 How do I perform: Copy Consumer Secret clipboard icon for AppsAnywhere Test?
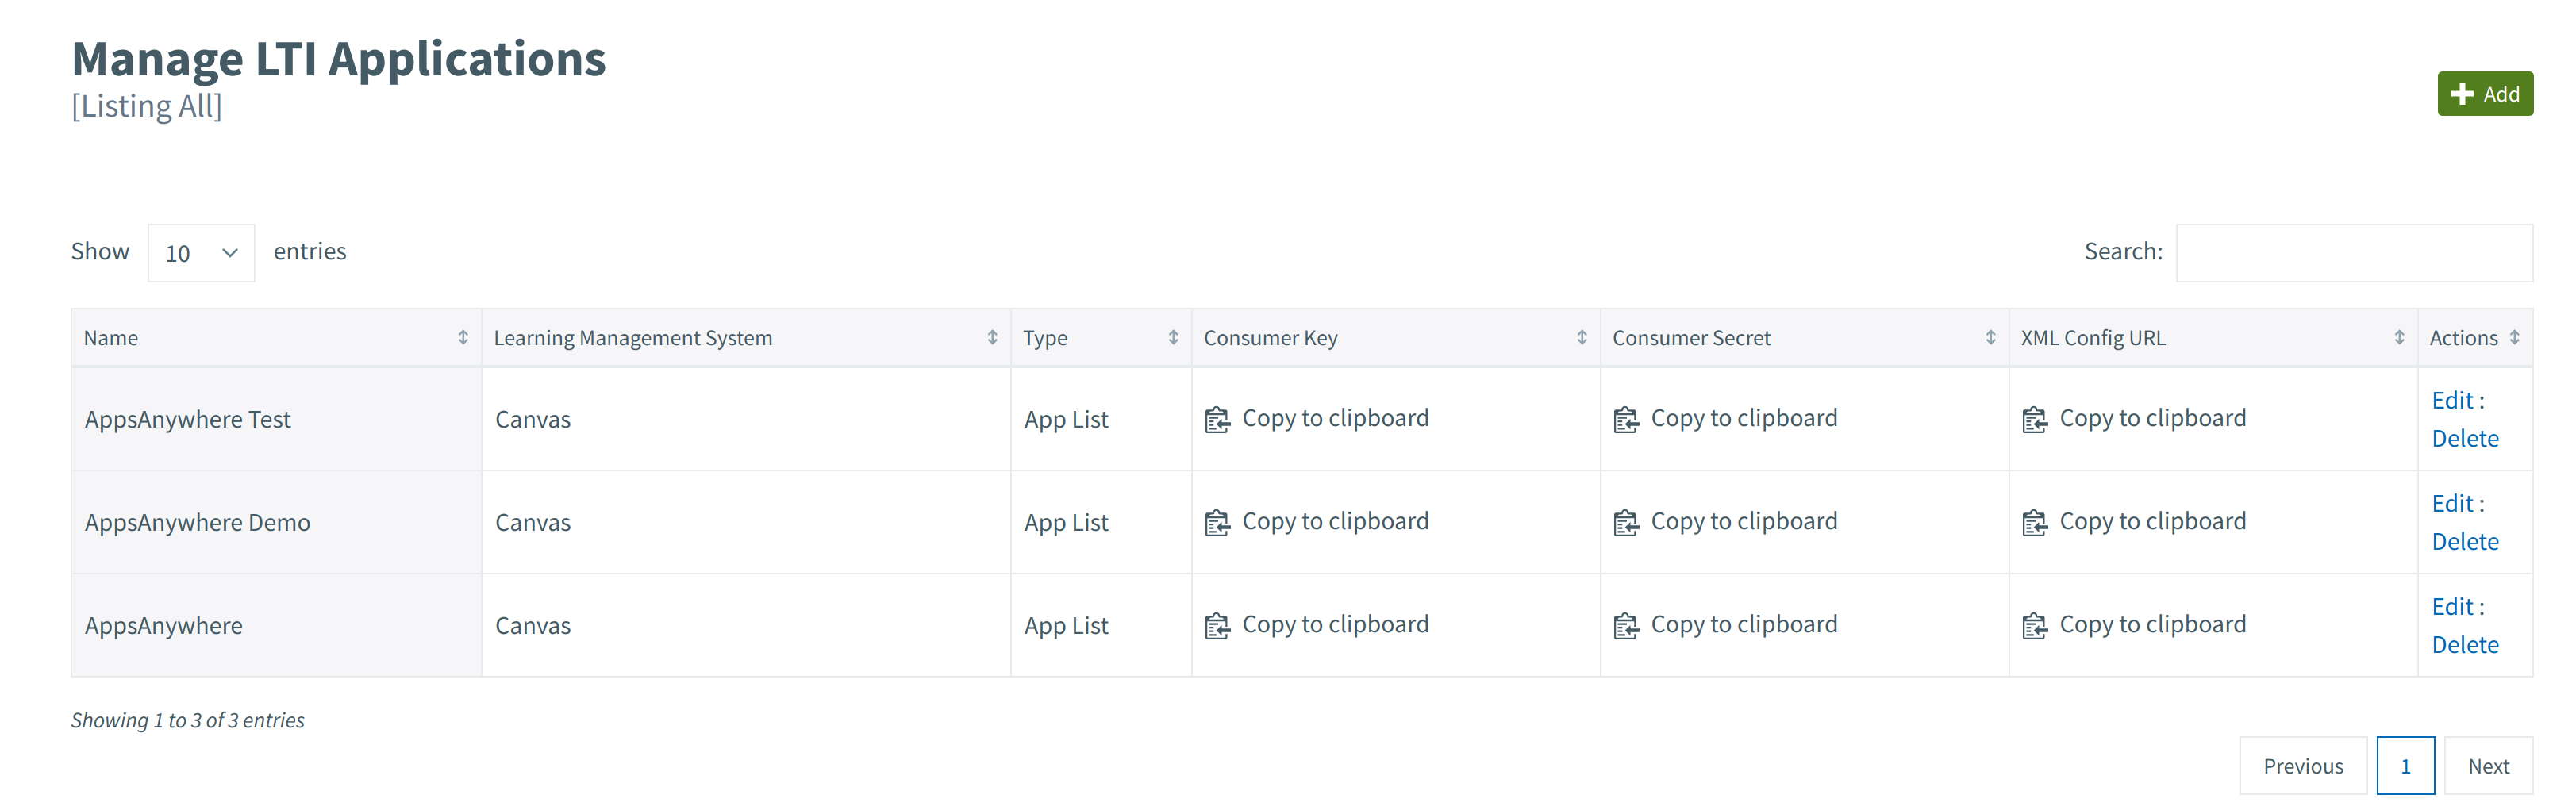tap(1626, 420)
